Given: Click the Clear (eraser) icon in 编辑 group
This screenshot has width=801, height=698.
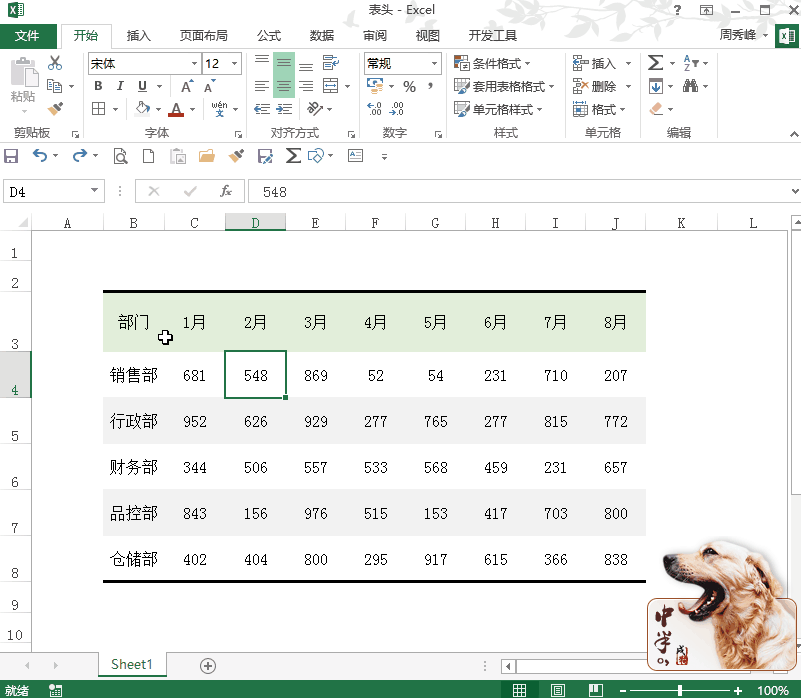Looking at the screenshot, I should click(658, 108).
